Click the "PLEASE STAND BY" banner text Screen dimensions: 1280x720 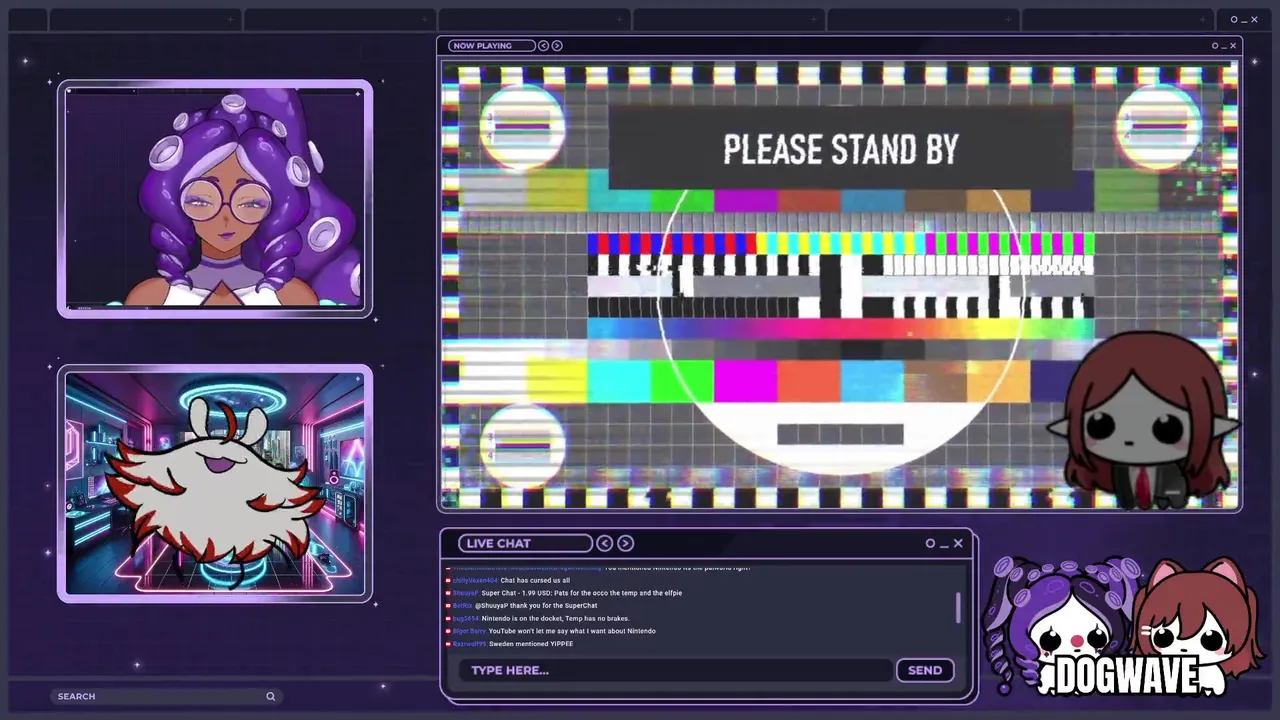tap(841, 150)
